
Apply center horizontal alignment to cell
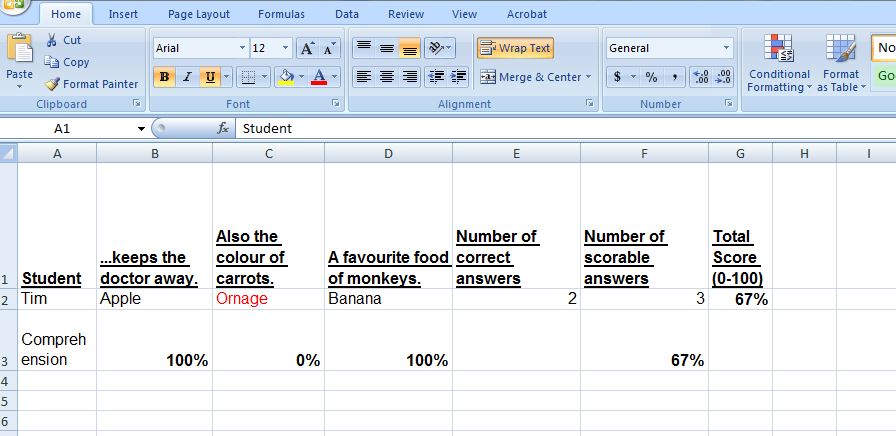point(386,77)
